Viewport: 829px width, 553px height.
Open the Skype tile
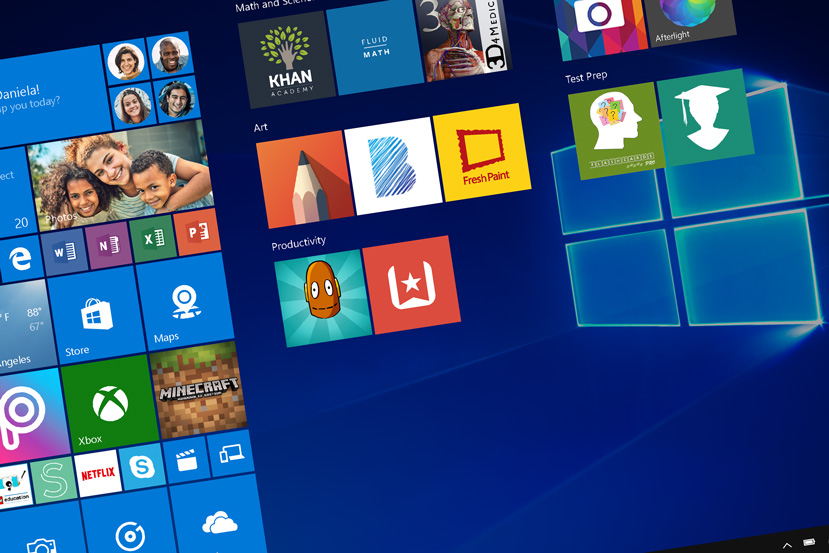(142, 467)
